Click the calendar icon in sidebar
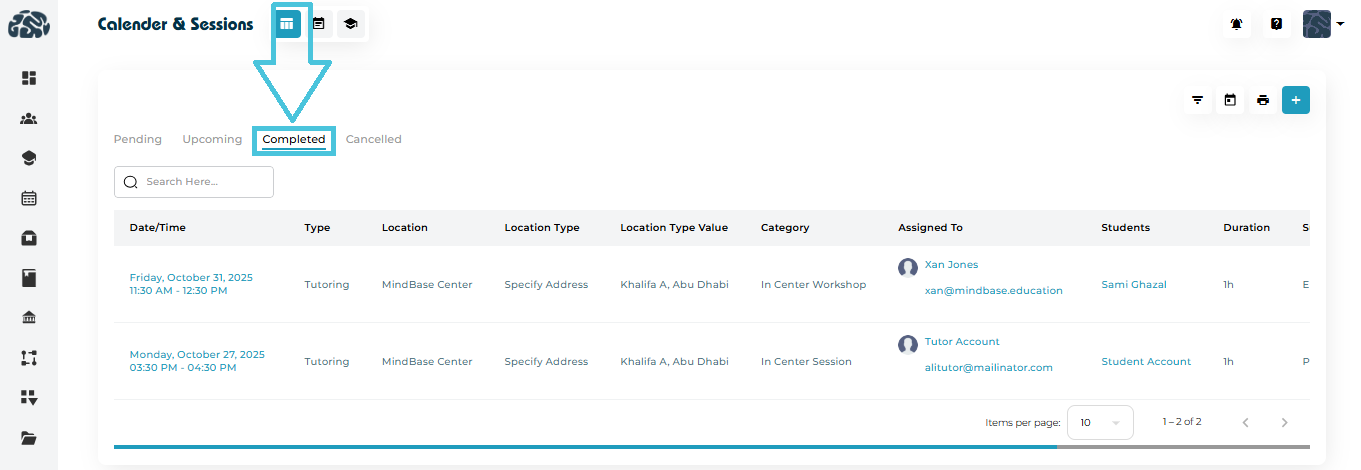1361x470 pixels. click(x=29, y=198)
